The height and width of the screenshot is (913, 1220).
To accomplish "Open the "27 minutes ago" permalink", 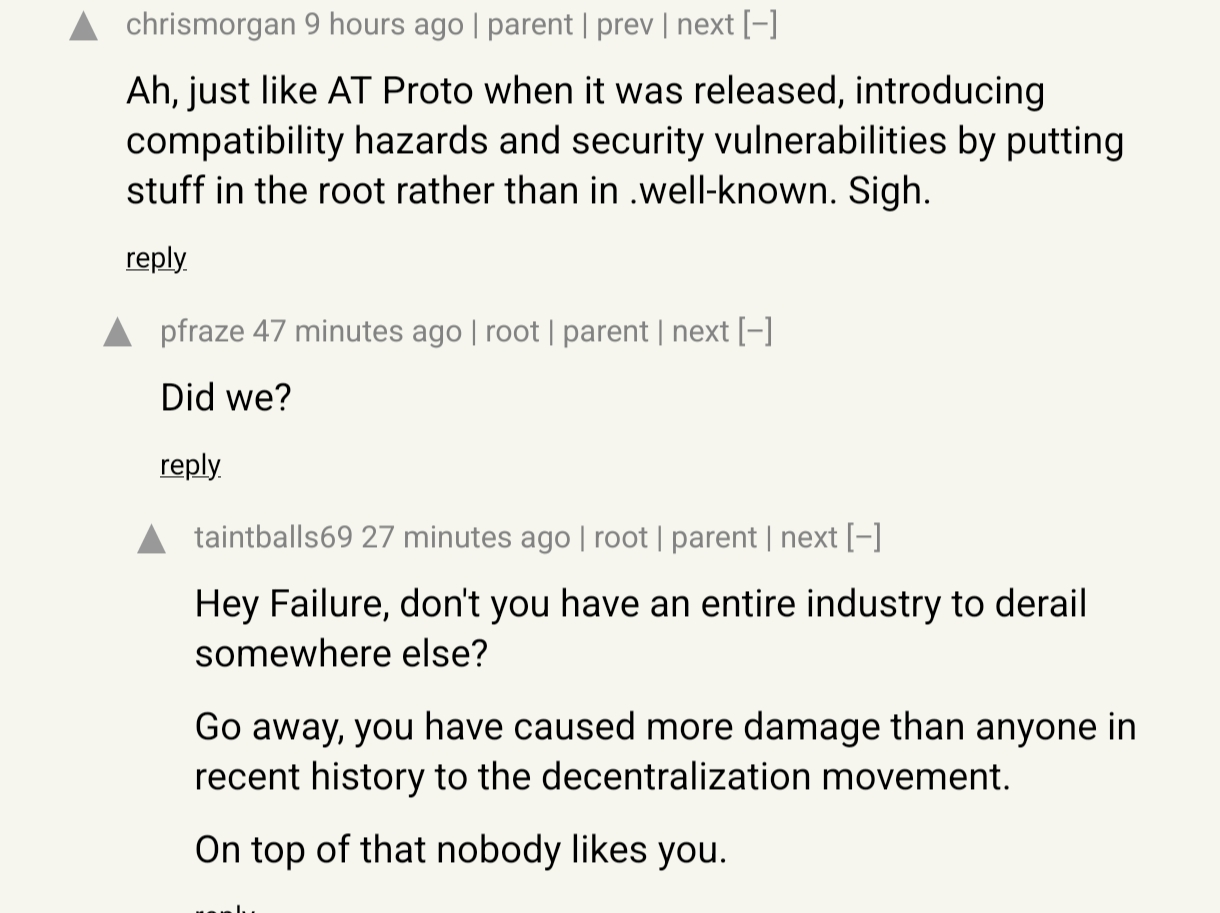I will pyautogui.click(x=465, y=537).
